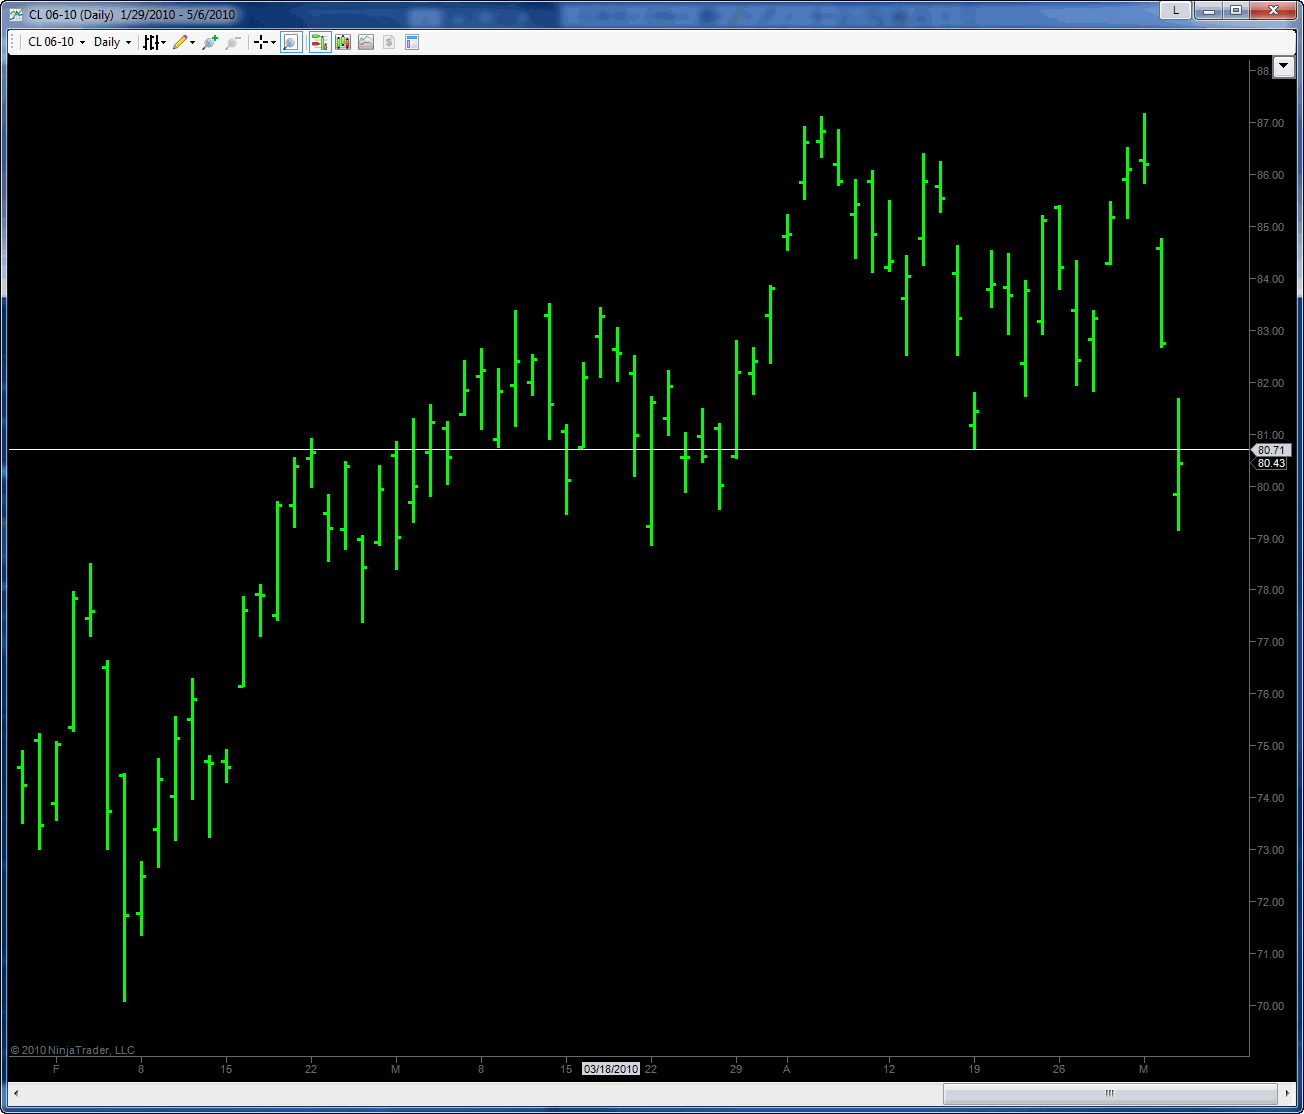Maximize the chart window
The width and height of the screenshot is (1304, 1114).
click(x=1235, y=10)
